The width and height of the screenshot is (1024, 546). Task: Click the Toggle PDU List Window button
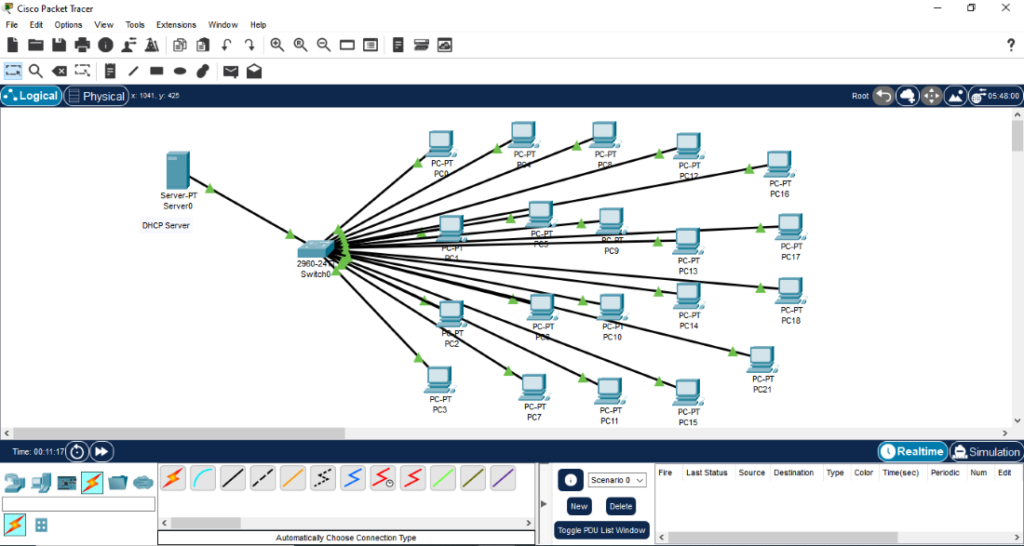coord(601,530)
